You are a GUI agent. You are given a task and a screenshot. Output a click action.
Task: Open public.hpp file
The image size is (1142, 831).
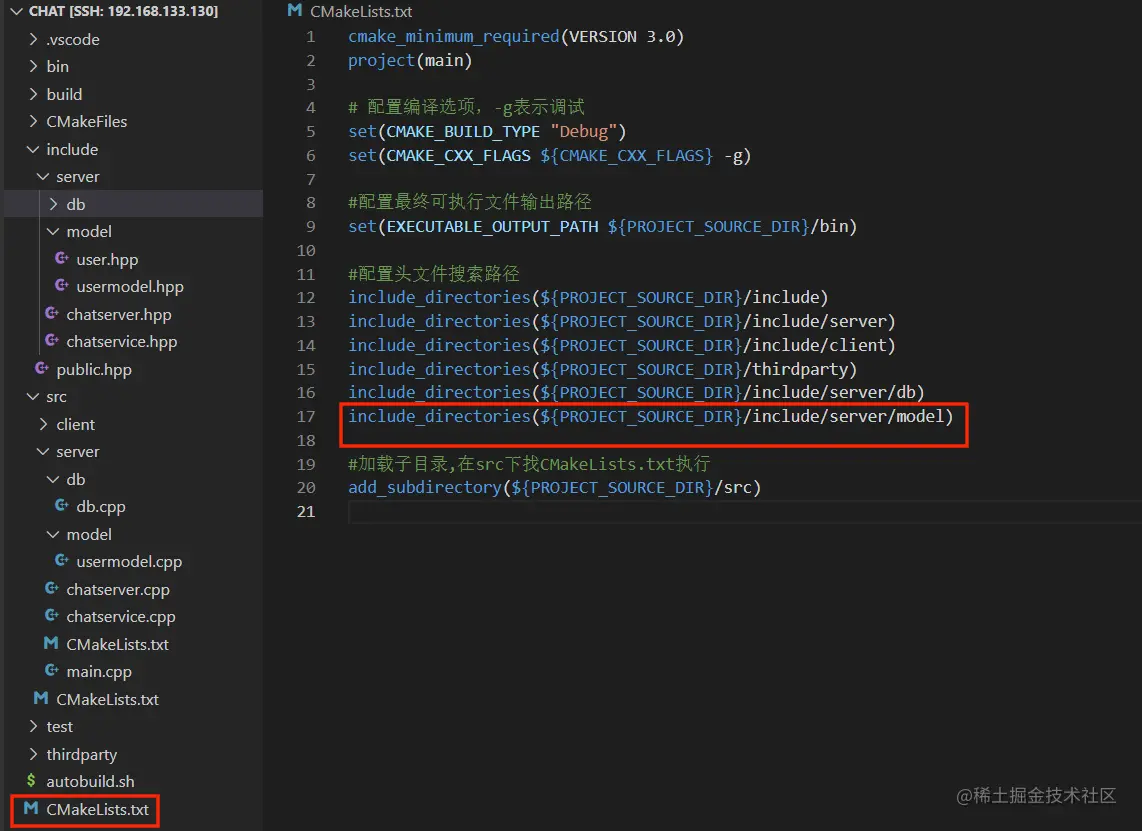tap(94, 369)
